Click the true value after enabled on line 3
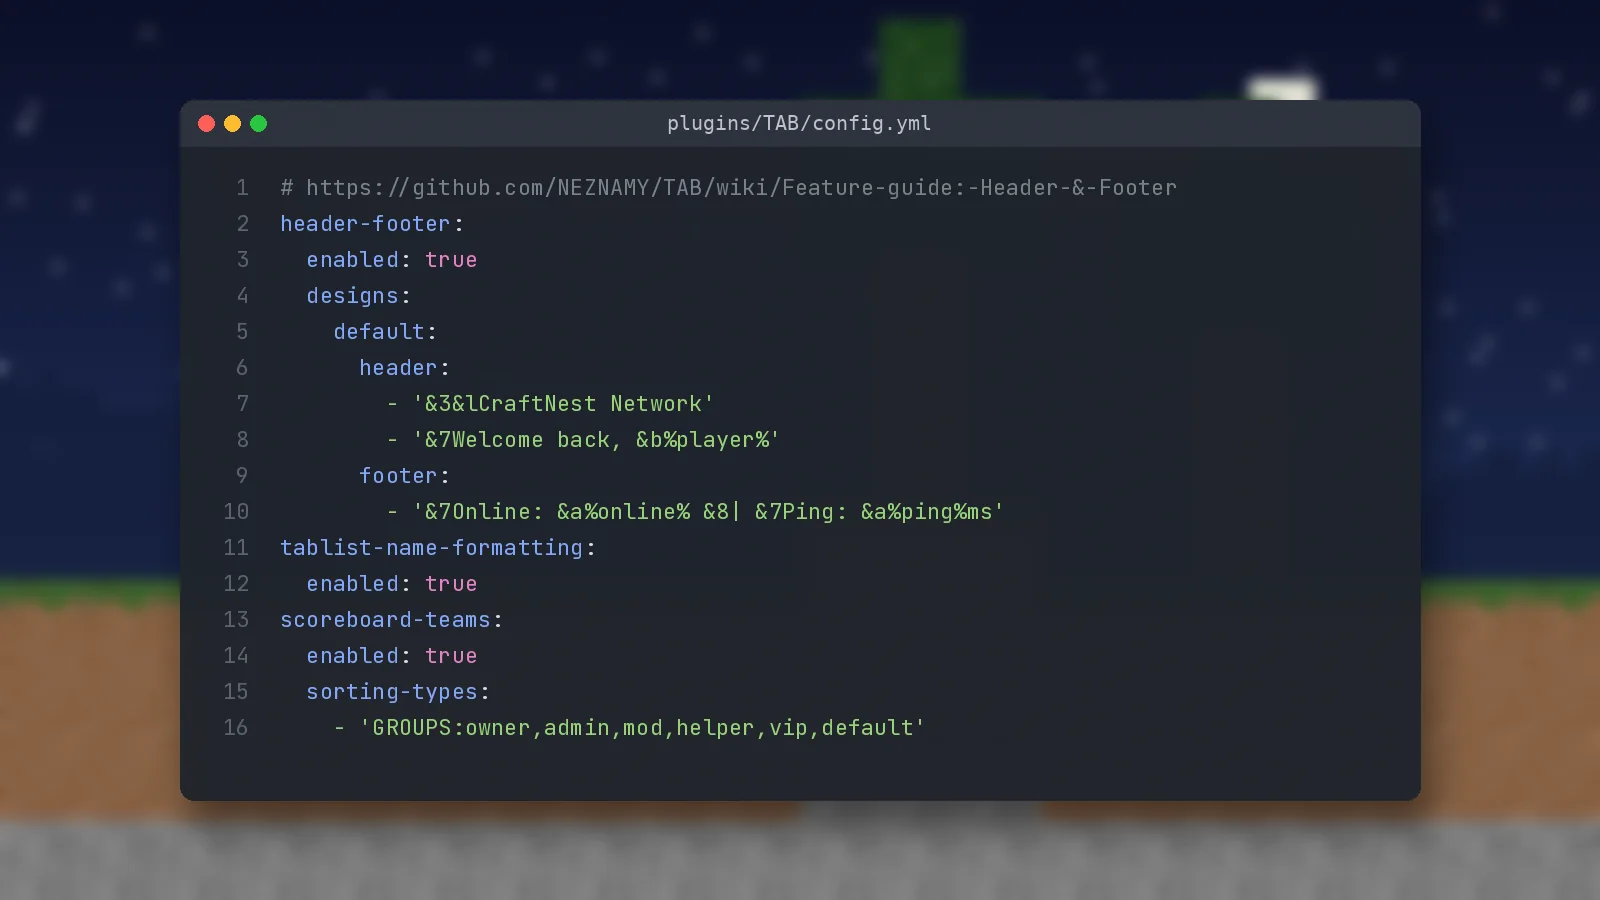1600x900 pixels. (x=451, y=260)
